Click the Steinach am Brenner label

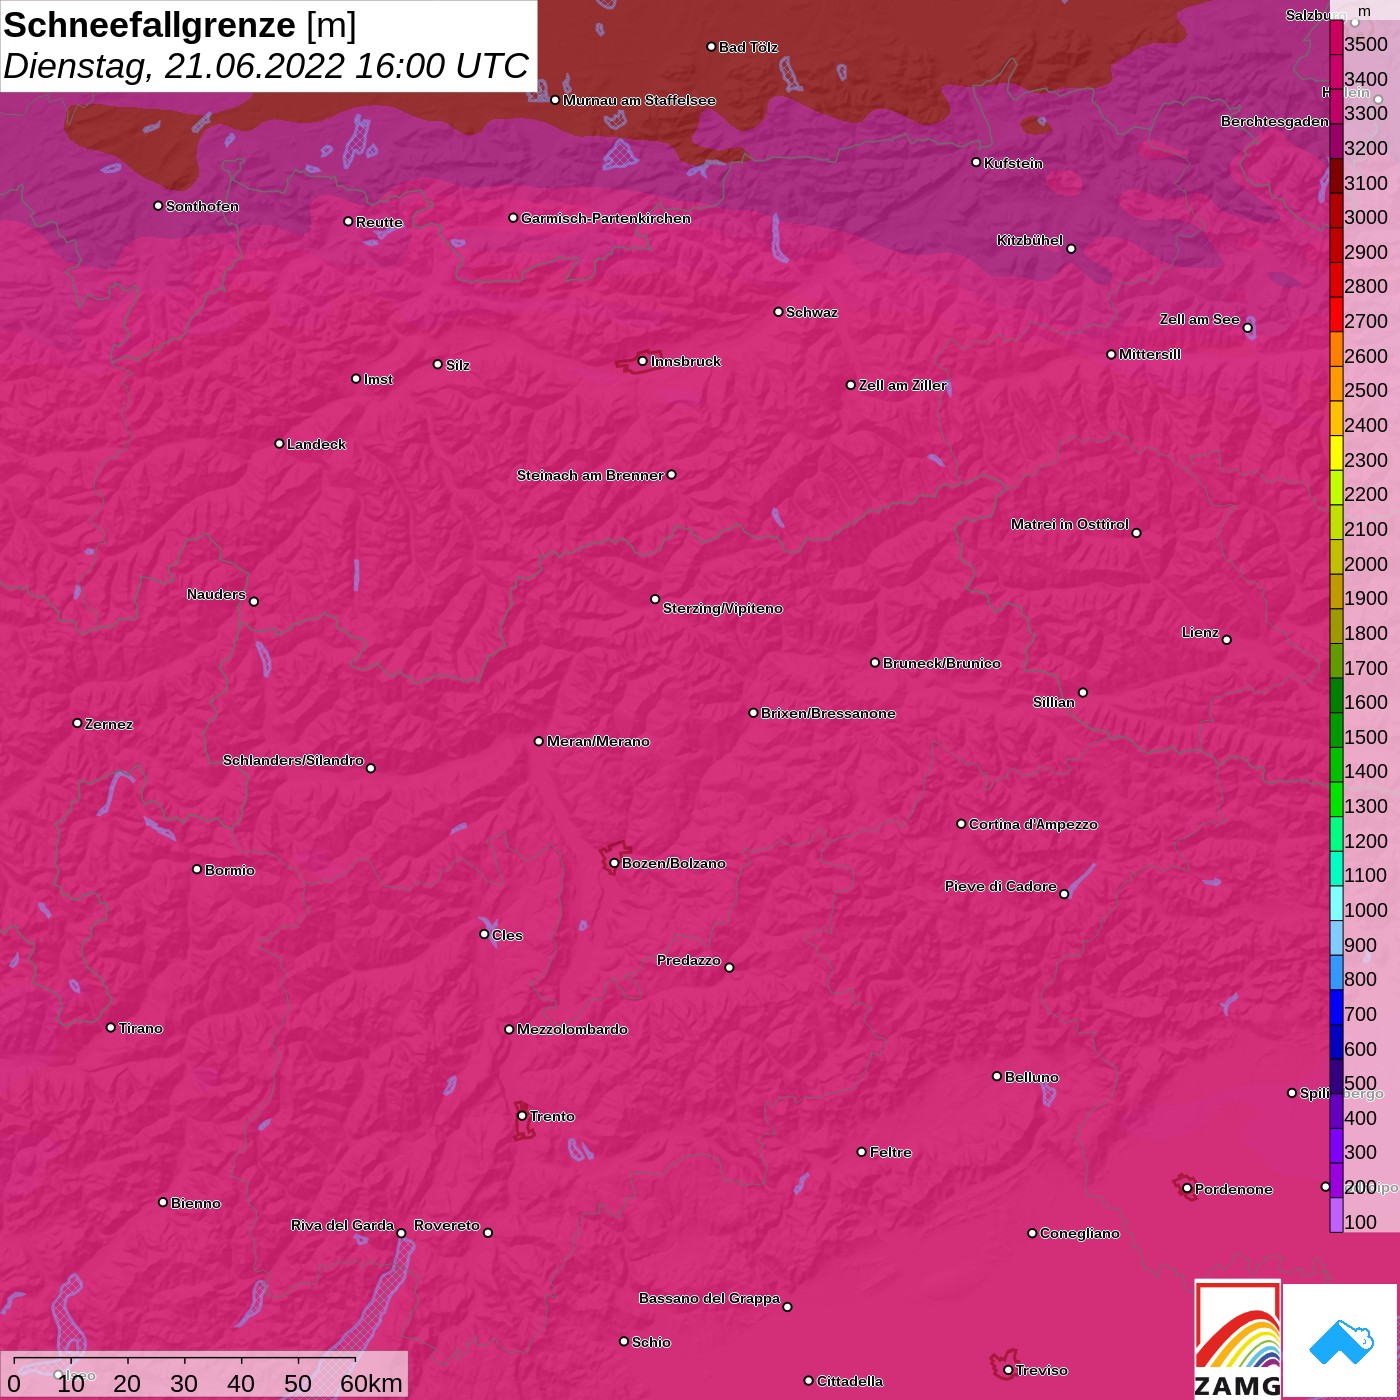pos(590,475)
